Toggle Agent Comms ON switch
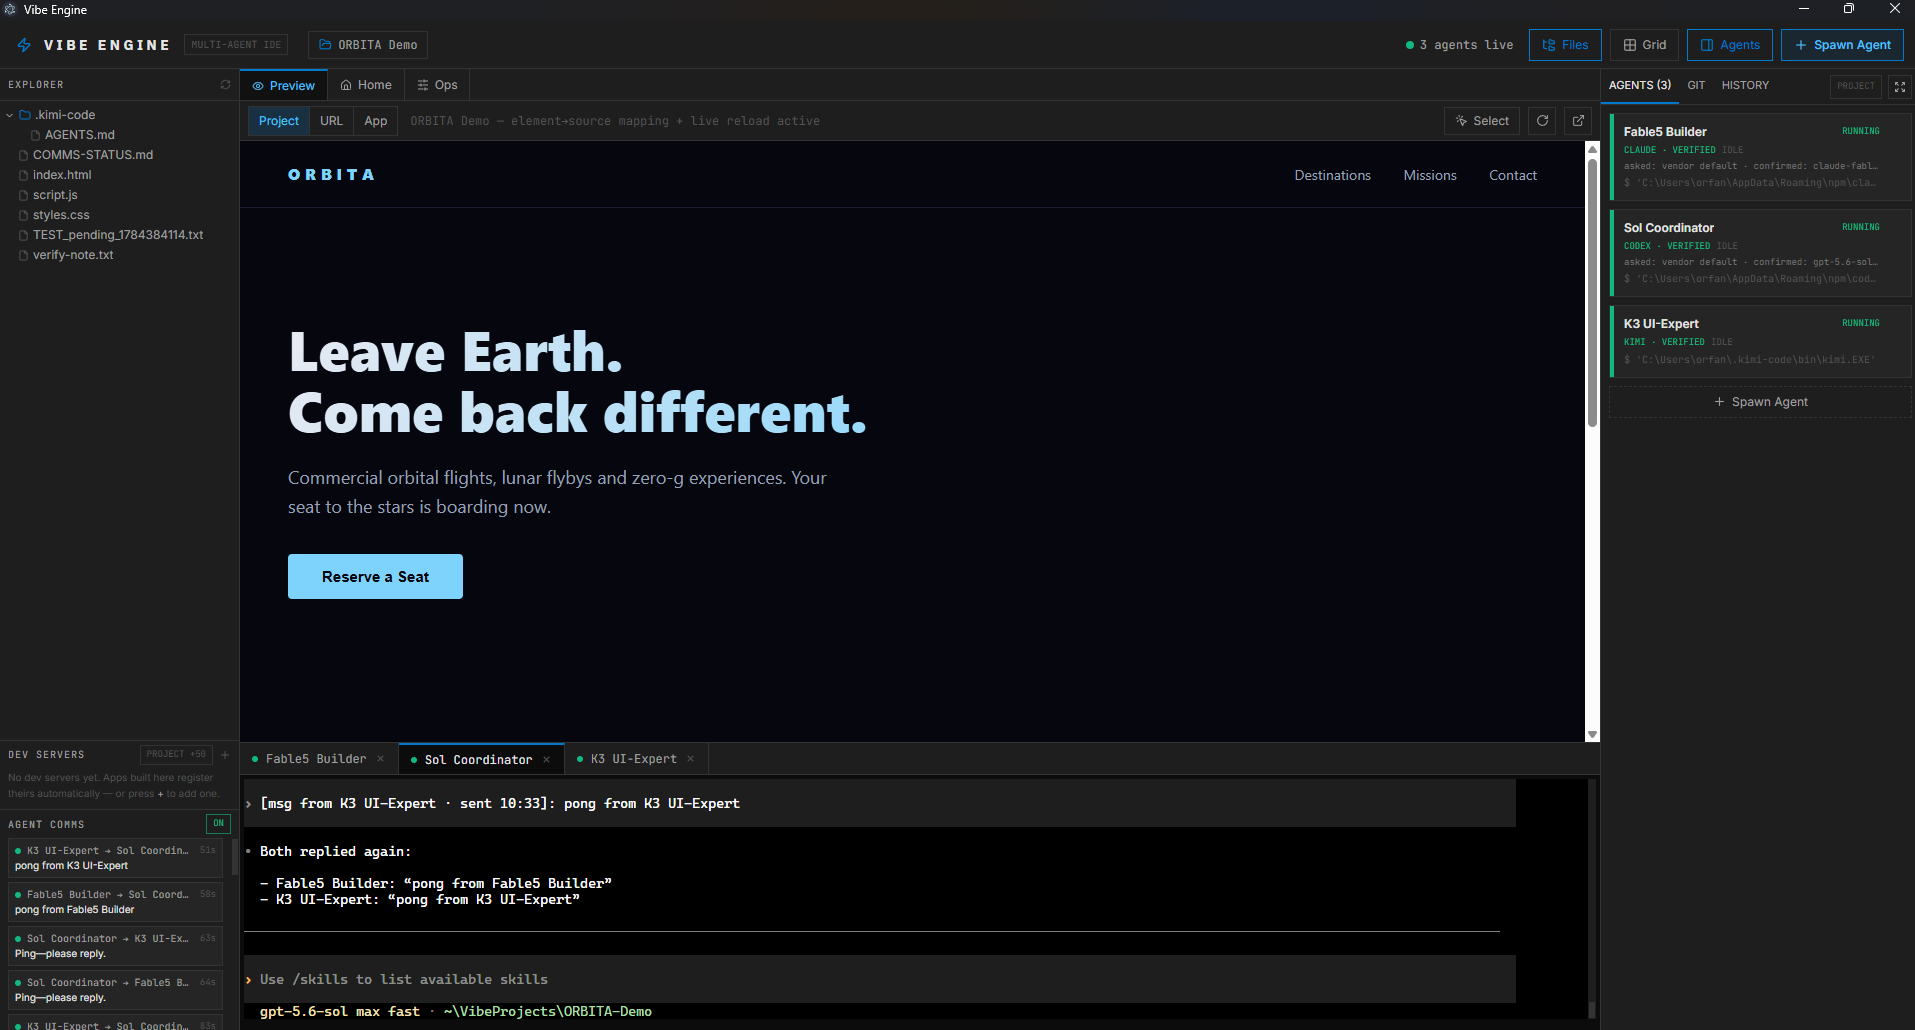This screenshot has width=1915, height=1030. coord(218,824)
